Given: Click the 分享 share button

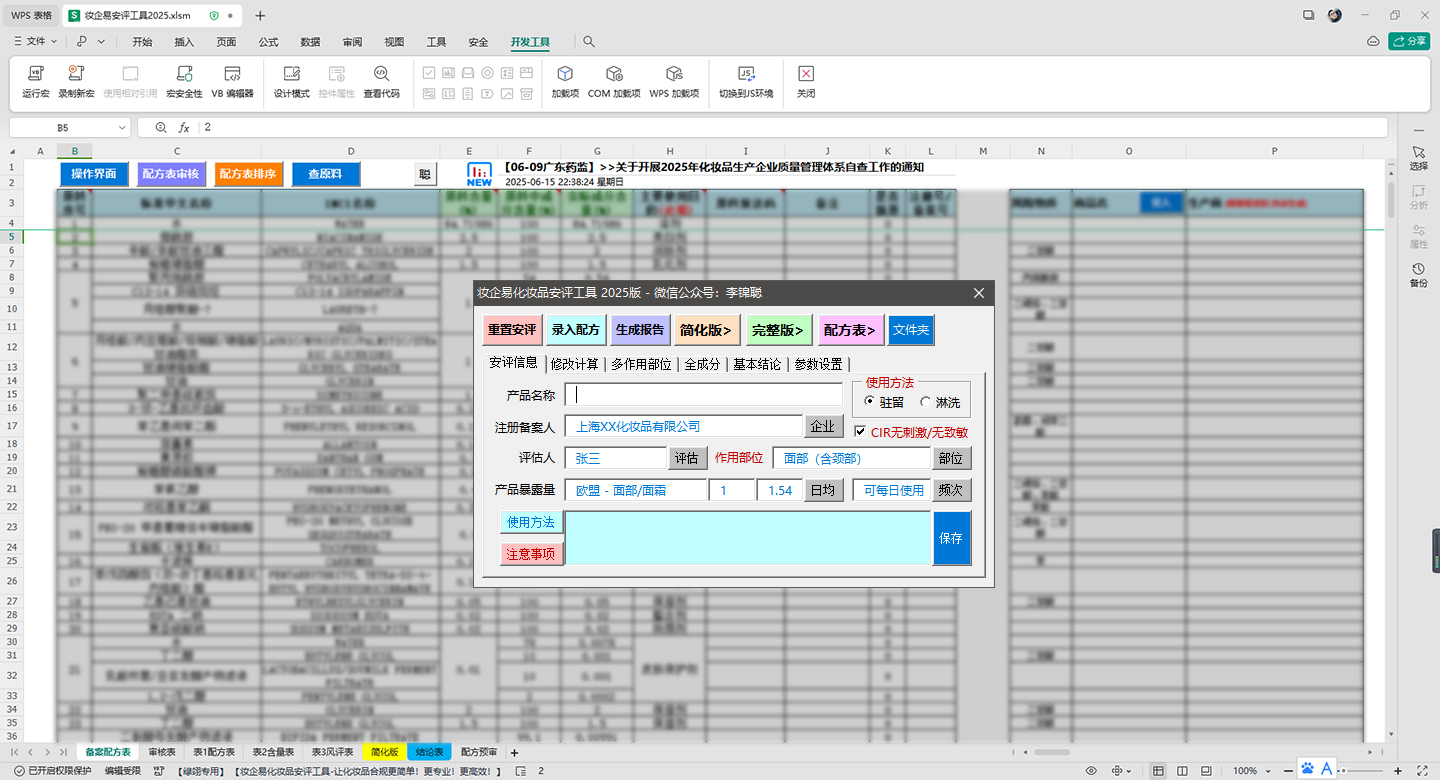Looking at the screenshot, I should (1409, 41).
